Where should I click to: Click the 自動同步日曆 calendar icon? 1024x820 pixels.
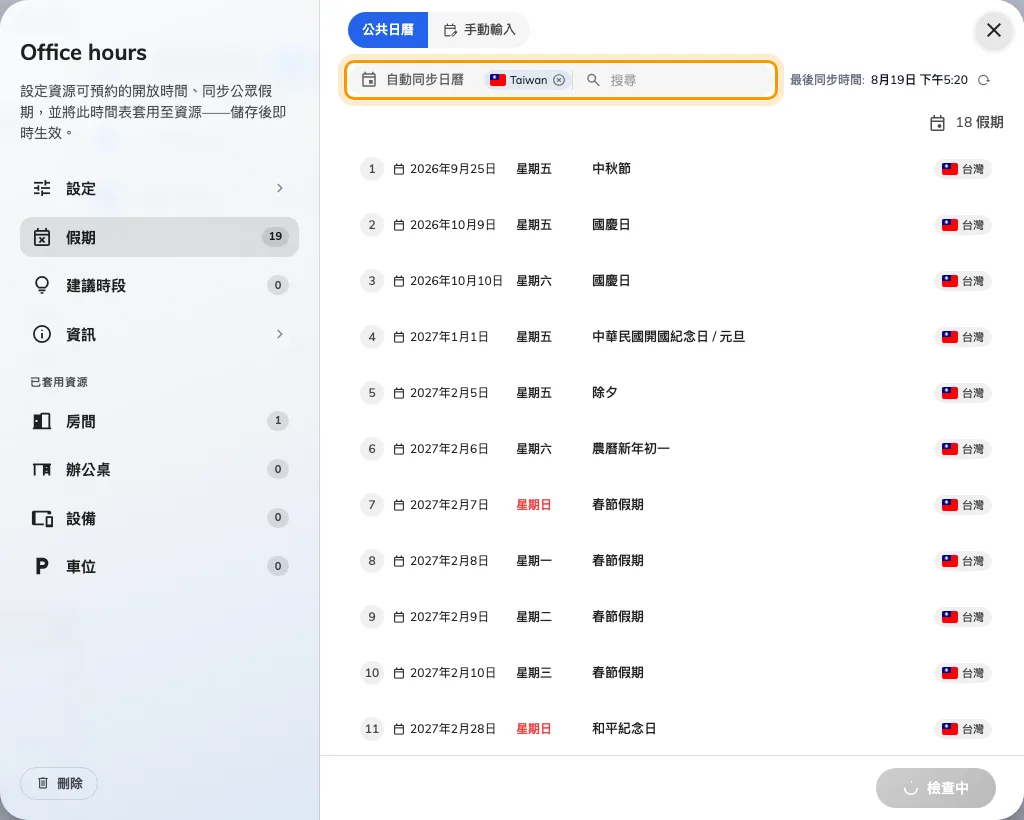(x=369, y=80)
